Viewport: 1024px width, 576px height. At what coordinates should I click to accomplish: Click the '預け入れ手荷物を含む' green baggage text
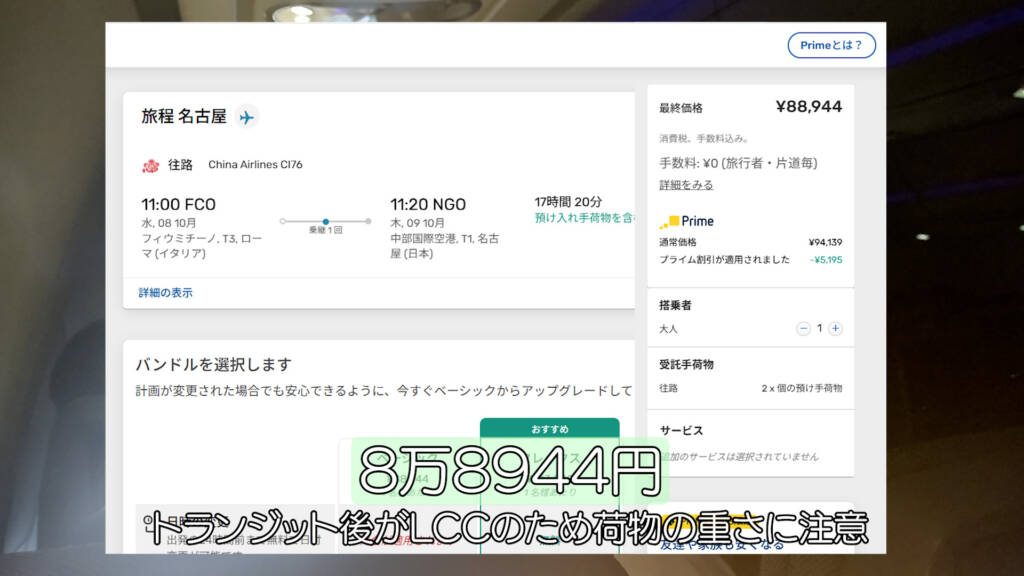click(x=584, y=217)
